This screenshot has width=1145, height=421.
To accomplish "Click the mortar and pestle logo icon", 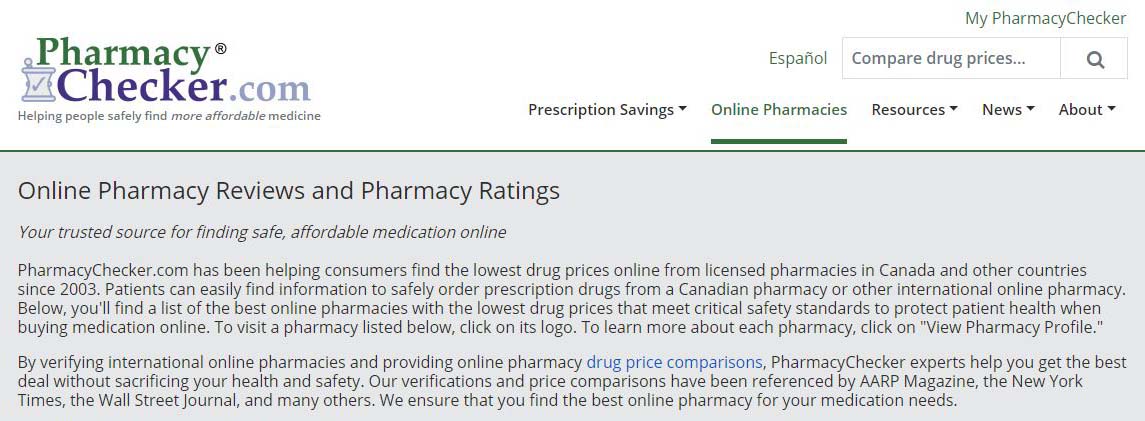I will click(38, 80).
